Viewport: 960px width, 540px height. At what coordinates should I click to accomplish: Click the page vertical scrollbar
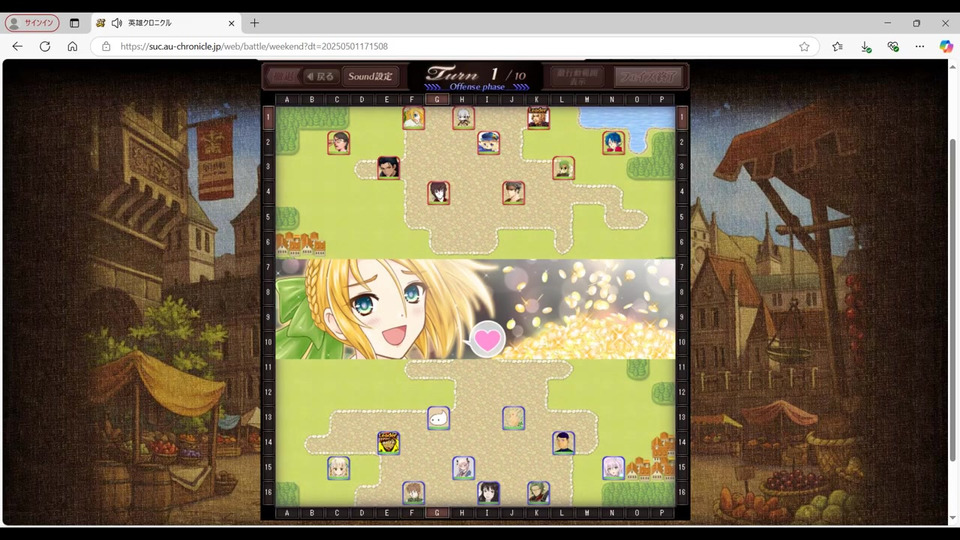pos(952,300)
